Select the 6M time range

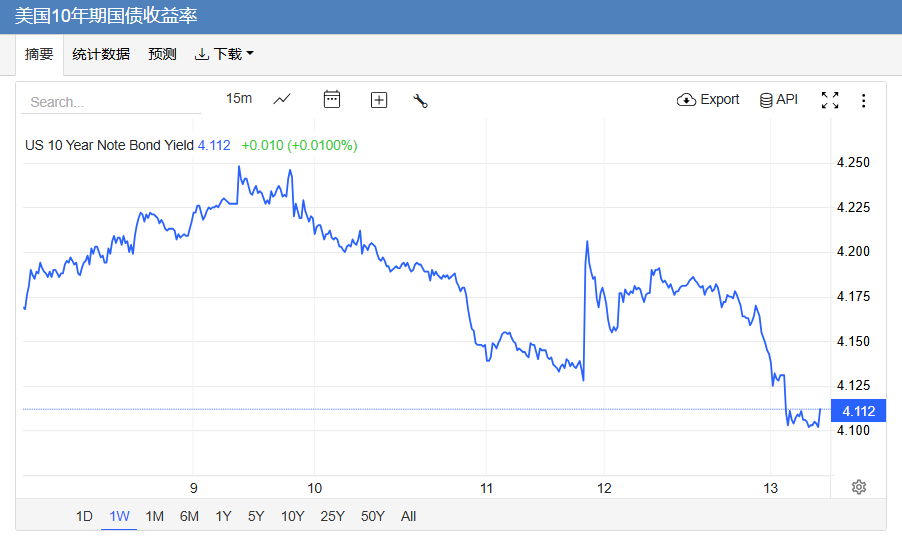(x=189, y=516)
